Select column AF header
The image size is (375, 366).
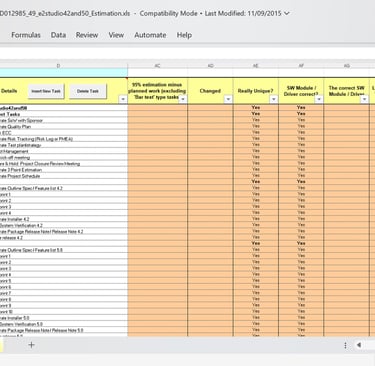click(301, 66)
